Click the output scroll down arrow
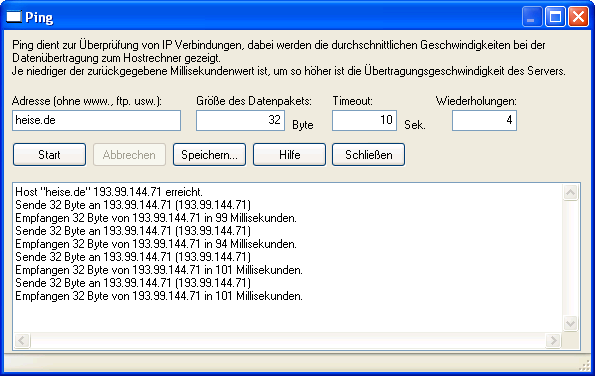The width and height of the screenshot is (595, 376). (570, 324)
